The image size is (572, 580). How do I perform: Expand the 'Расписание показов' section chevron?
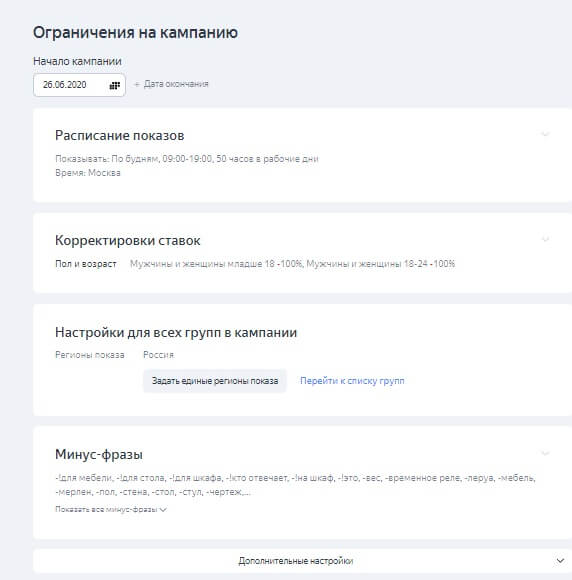coord(545,134)
